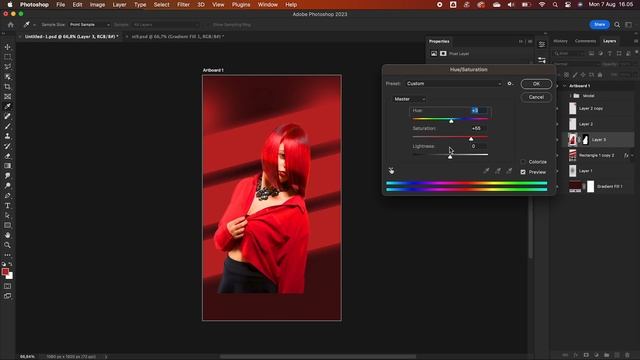Select the Pen tool

point(7,196)
